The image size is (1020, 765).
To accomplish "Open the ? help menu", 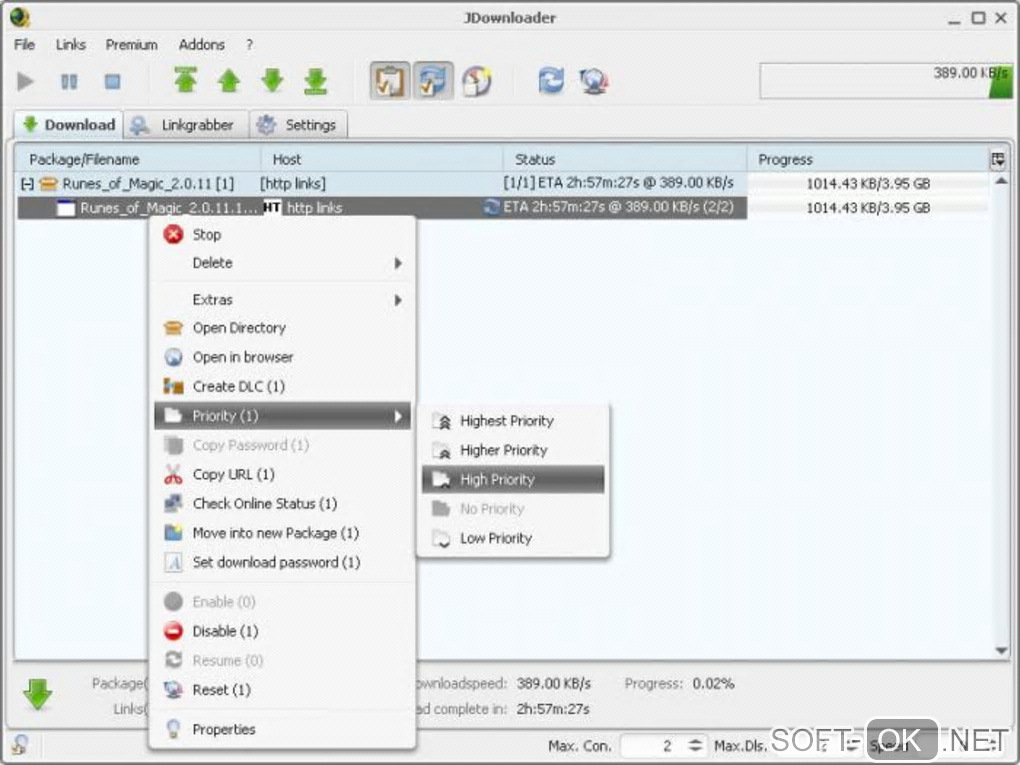I will pyautogui.click(x=249, y=44).
